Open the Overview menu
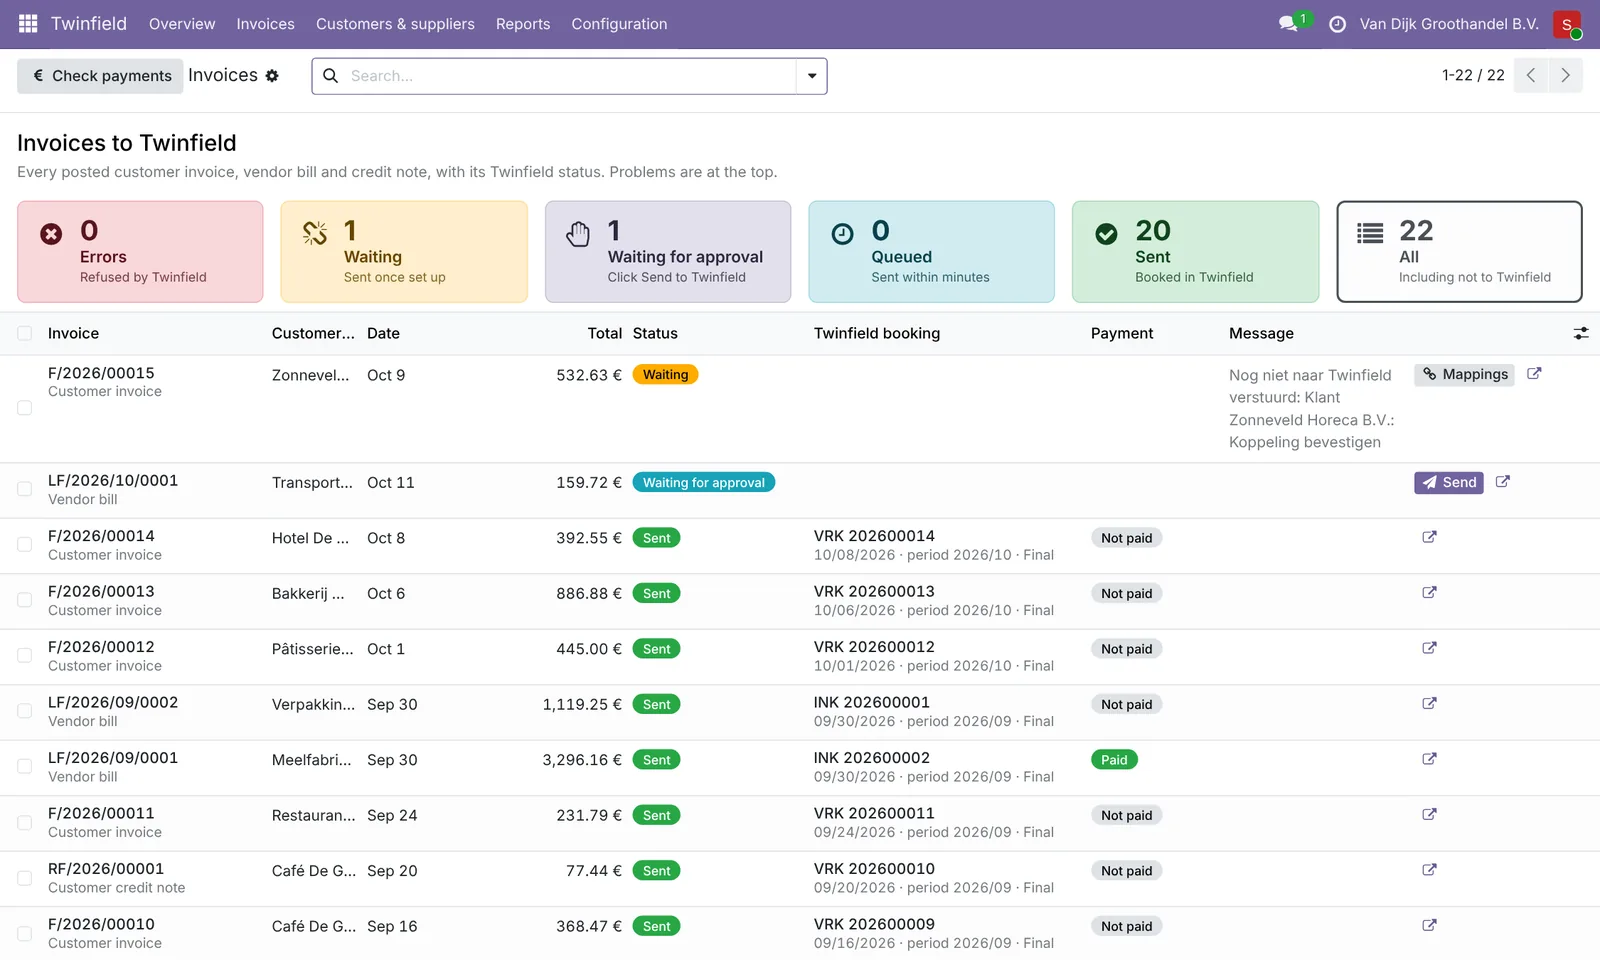The image size is (1600, 960). 182,24
